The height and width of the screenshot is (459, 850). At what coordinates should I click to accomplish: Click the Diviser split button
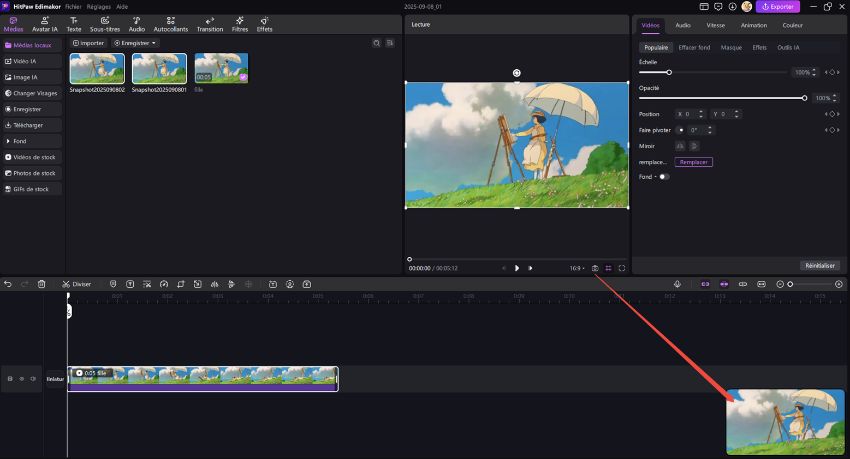[76, 284]
